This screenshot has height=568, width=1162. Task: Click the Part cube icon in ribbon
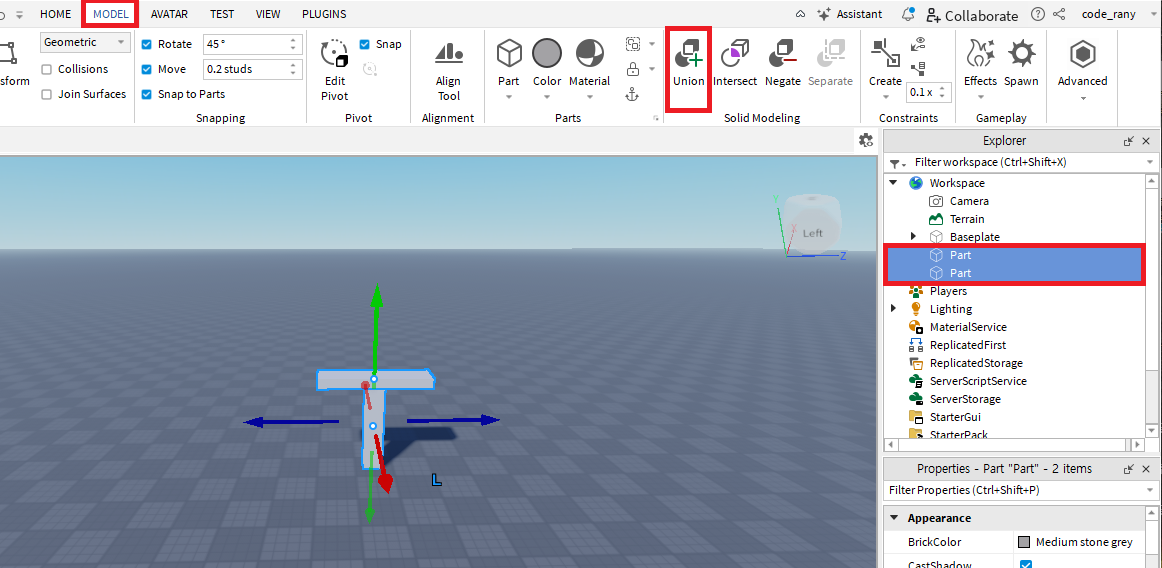click(x=509, y=53)
